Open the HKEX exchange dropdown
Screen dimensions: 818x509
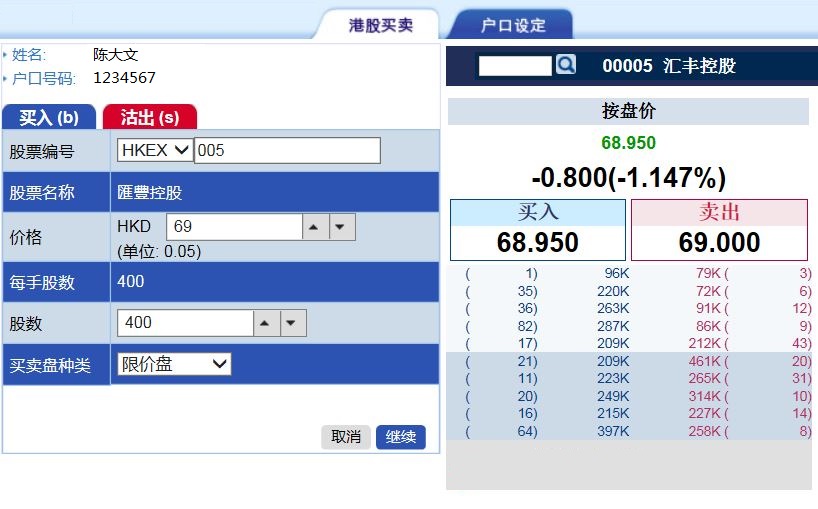point(155,150)
